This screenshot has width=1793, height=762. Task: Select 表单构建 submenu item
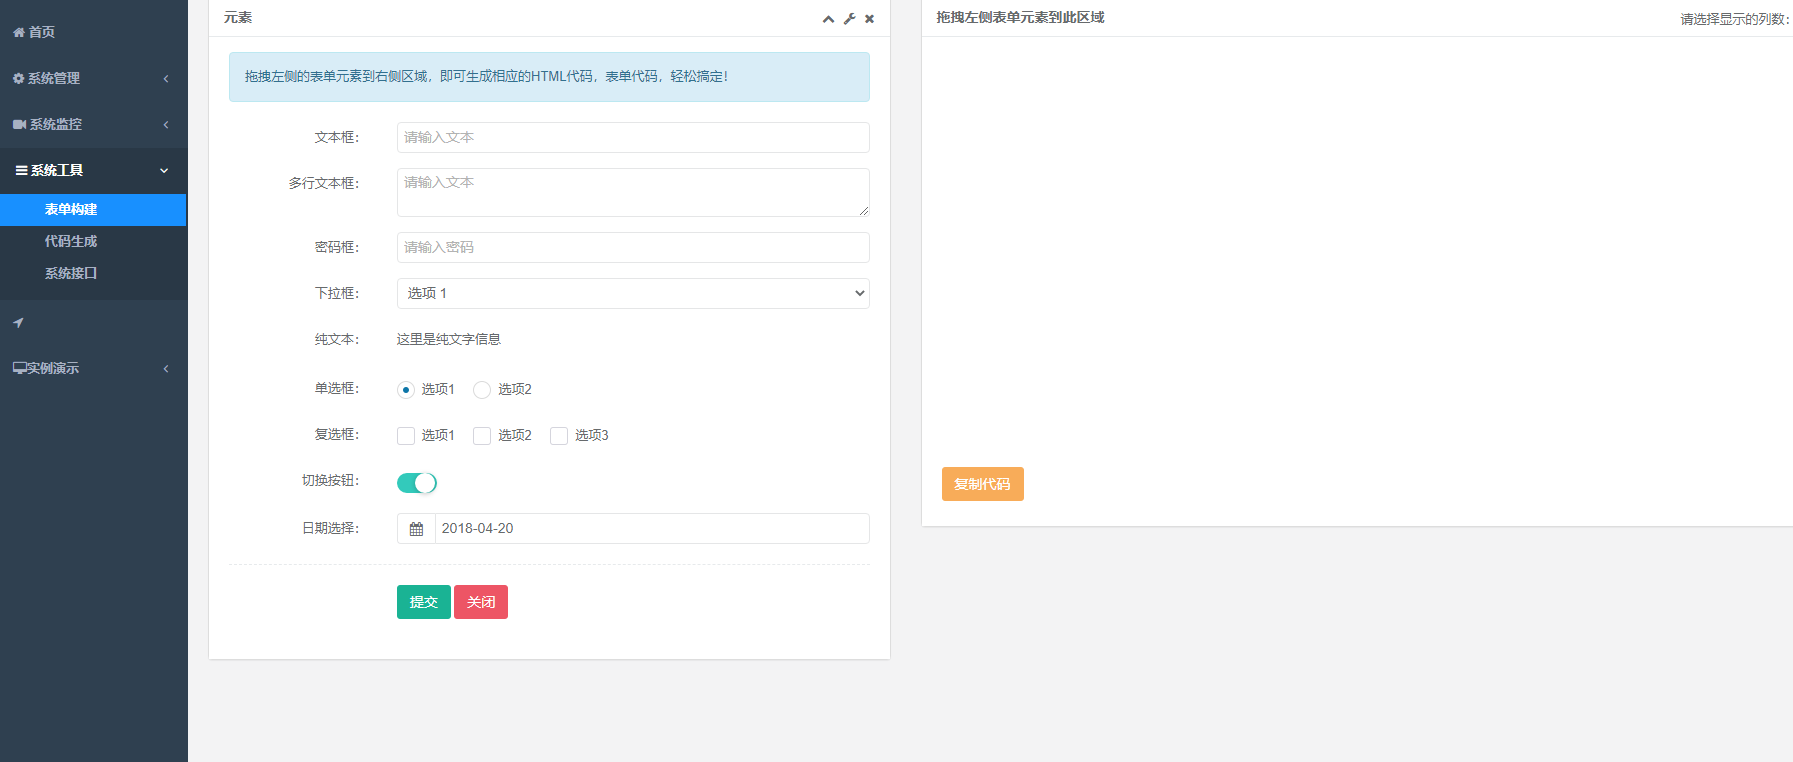click(x=93, y=210)
